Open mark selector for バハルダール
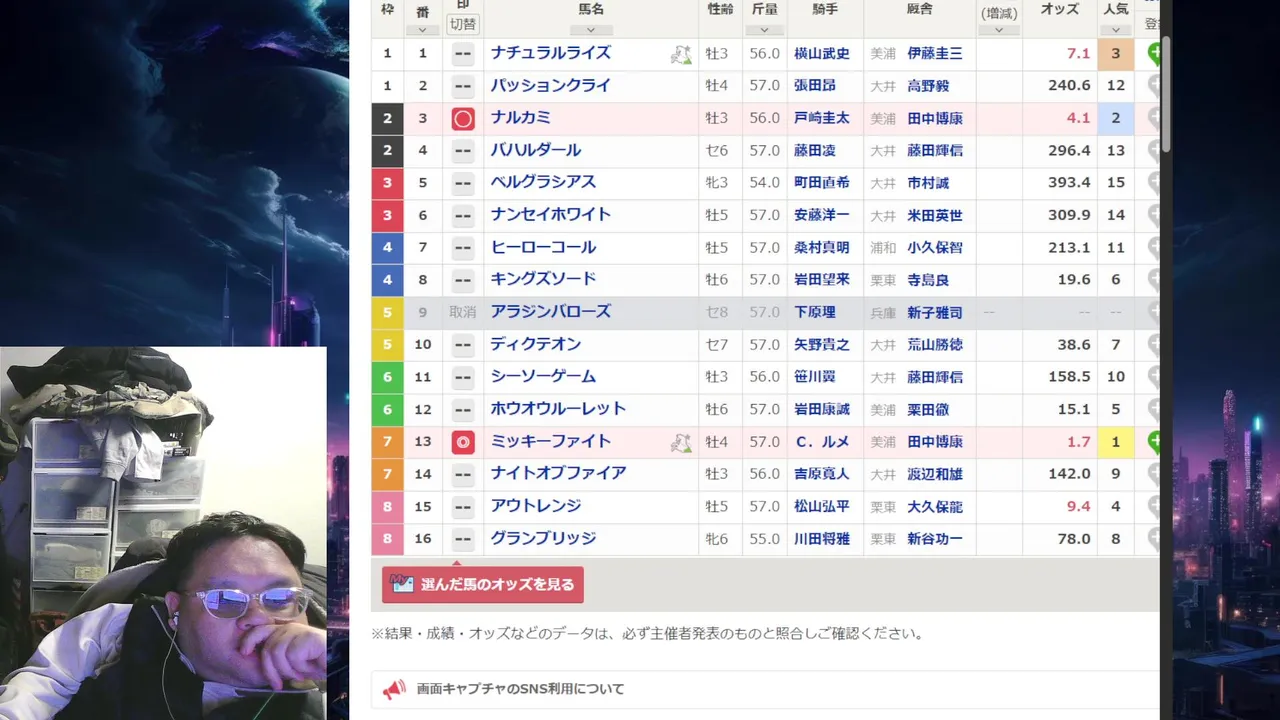The width and height of the screenshot is (1280, 720). coord(463,151)
